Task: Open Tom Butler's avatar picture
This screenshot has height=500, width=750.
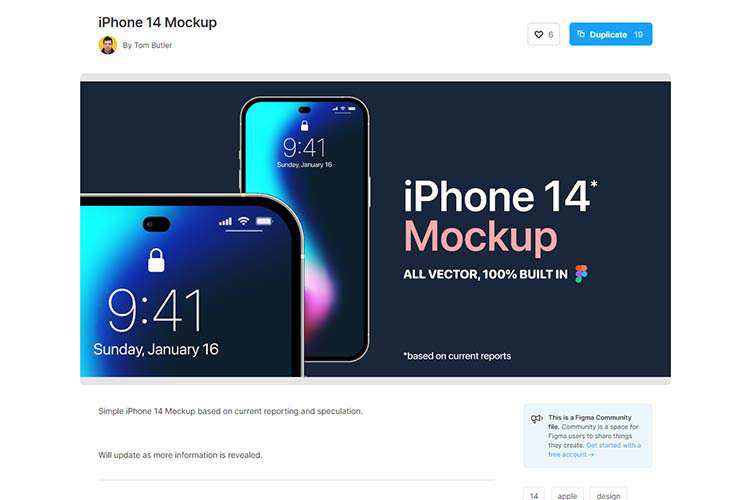Action: coord(108,45)
